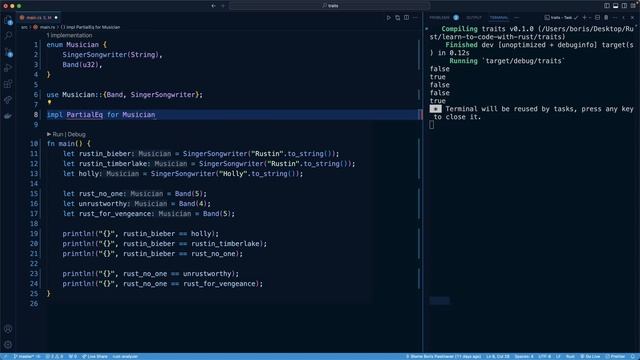This screenshot has width=640, height=360.
Task: Switch to the Output tab
Action: point(474,18)
